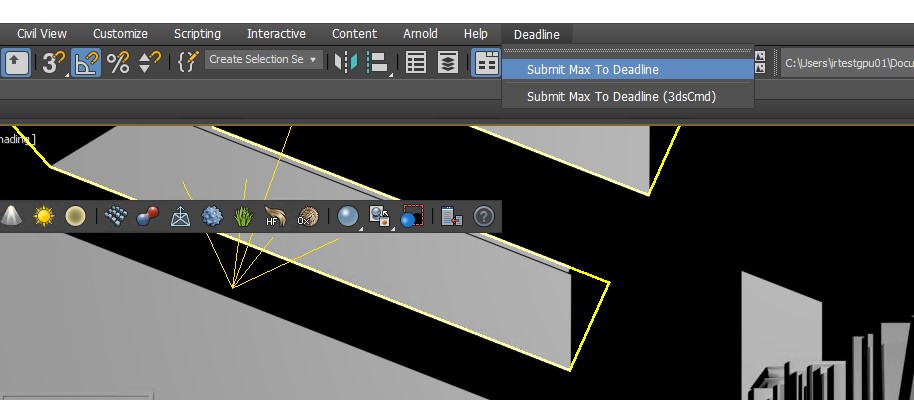Click the material picker sphere with cursor icon

click(x=379, y=216)
